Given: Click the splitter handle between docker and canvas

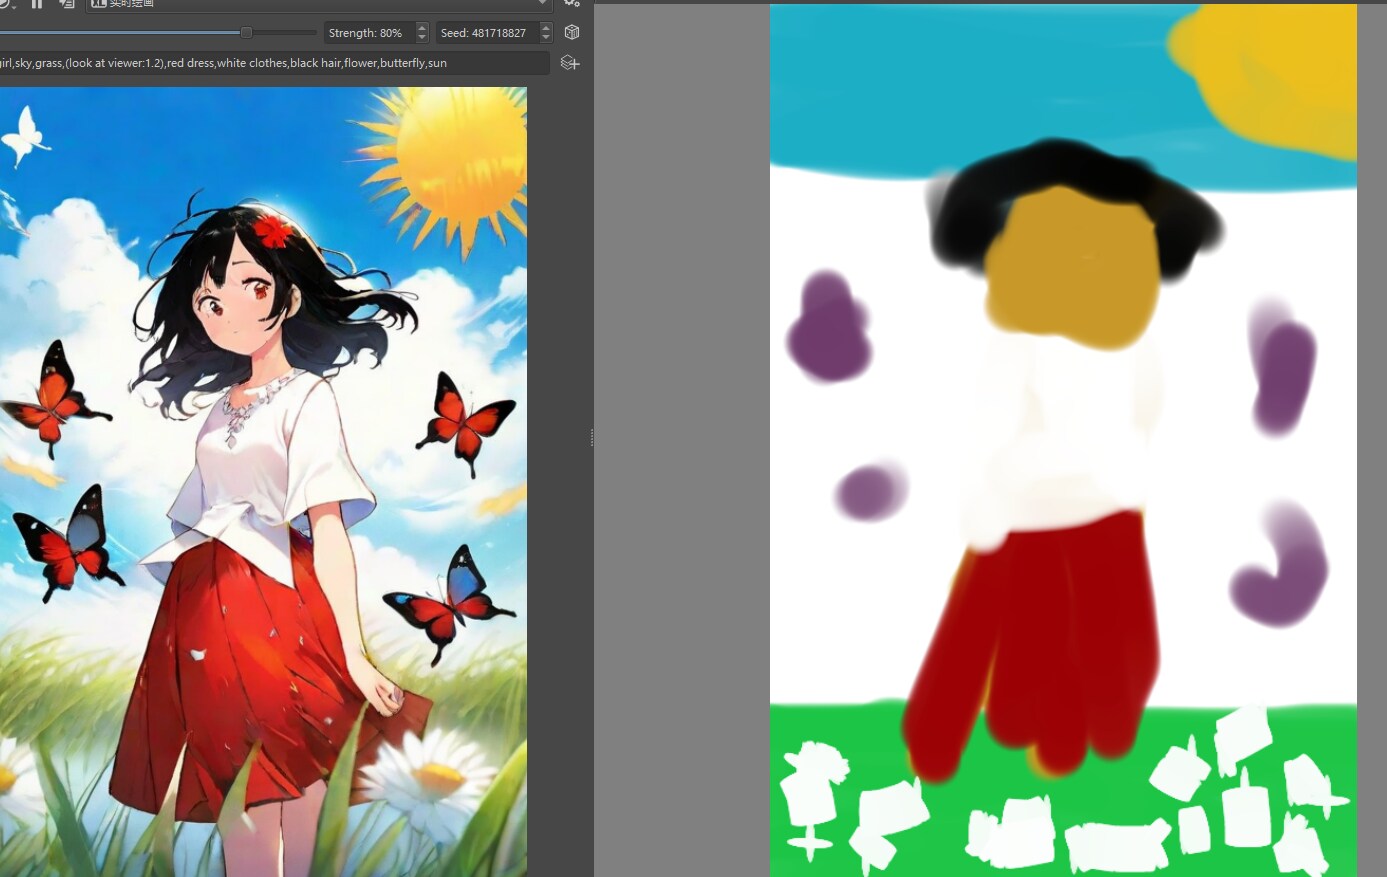Looking at the screenshot, I should [x=591, y=438].
